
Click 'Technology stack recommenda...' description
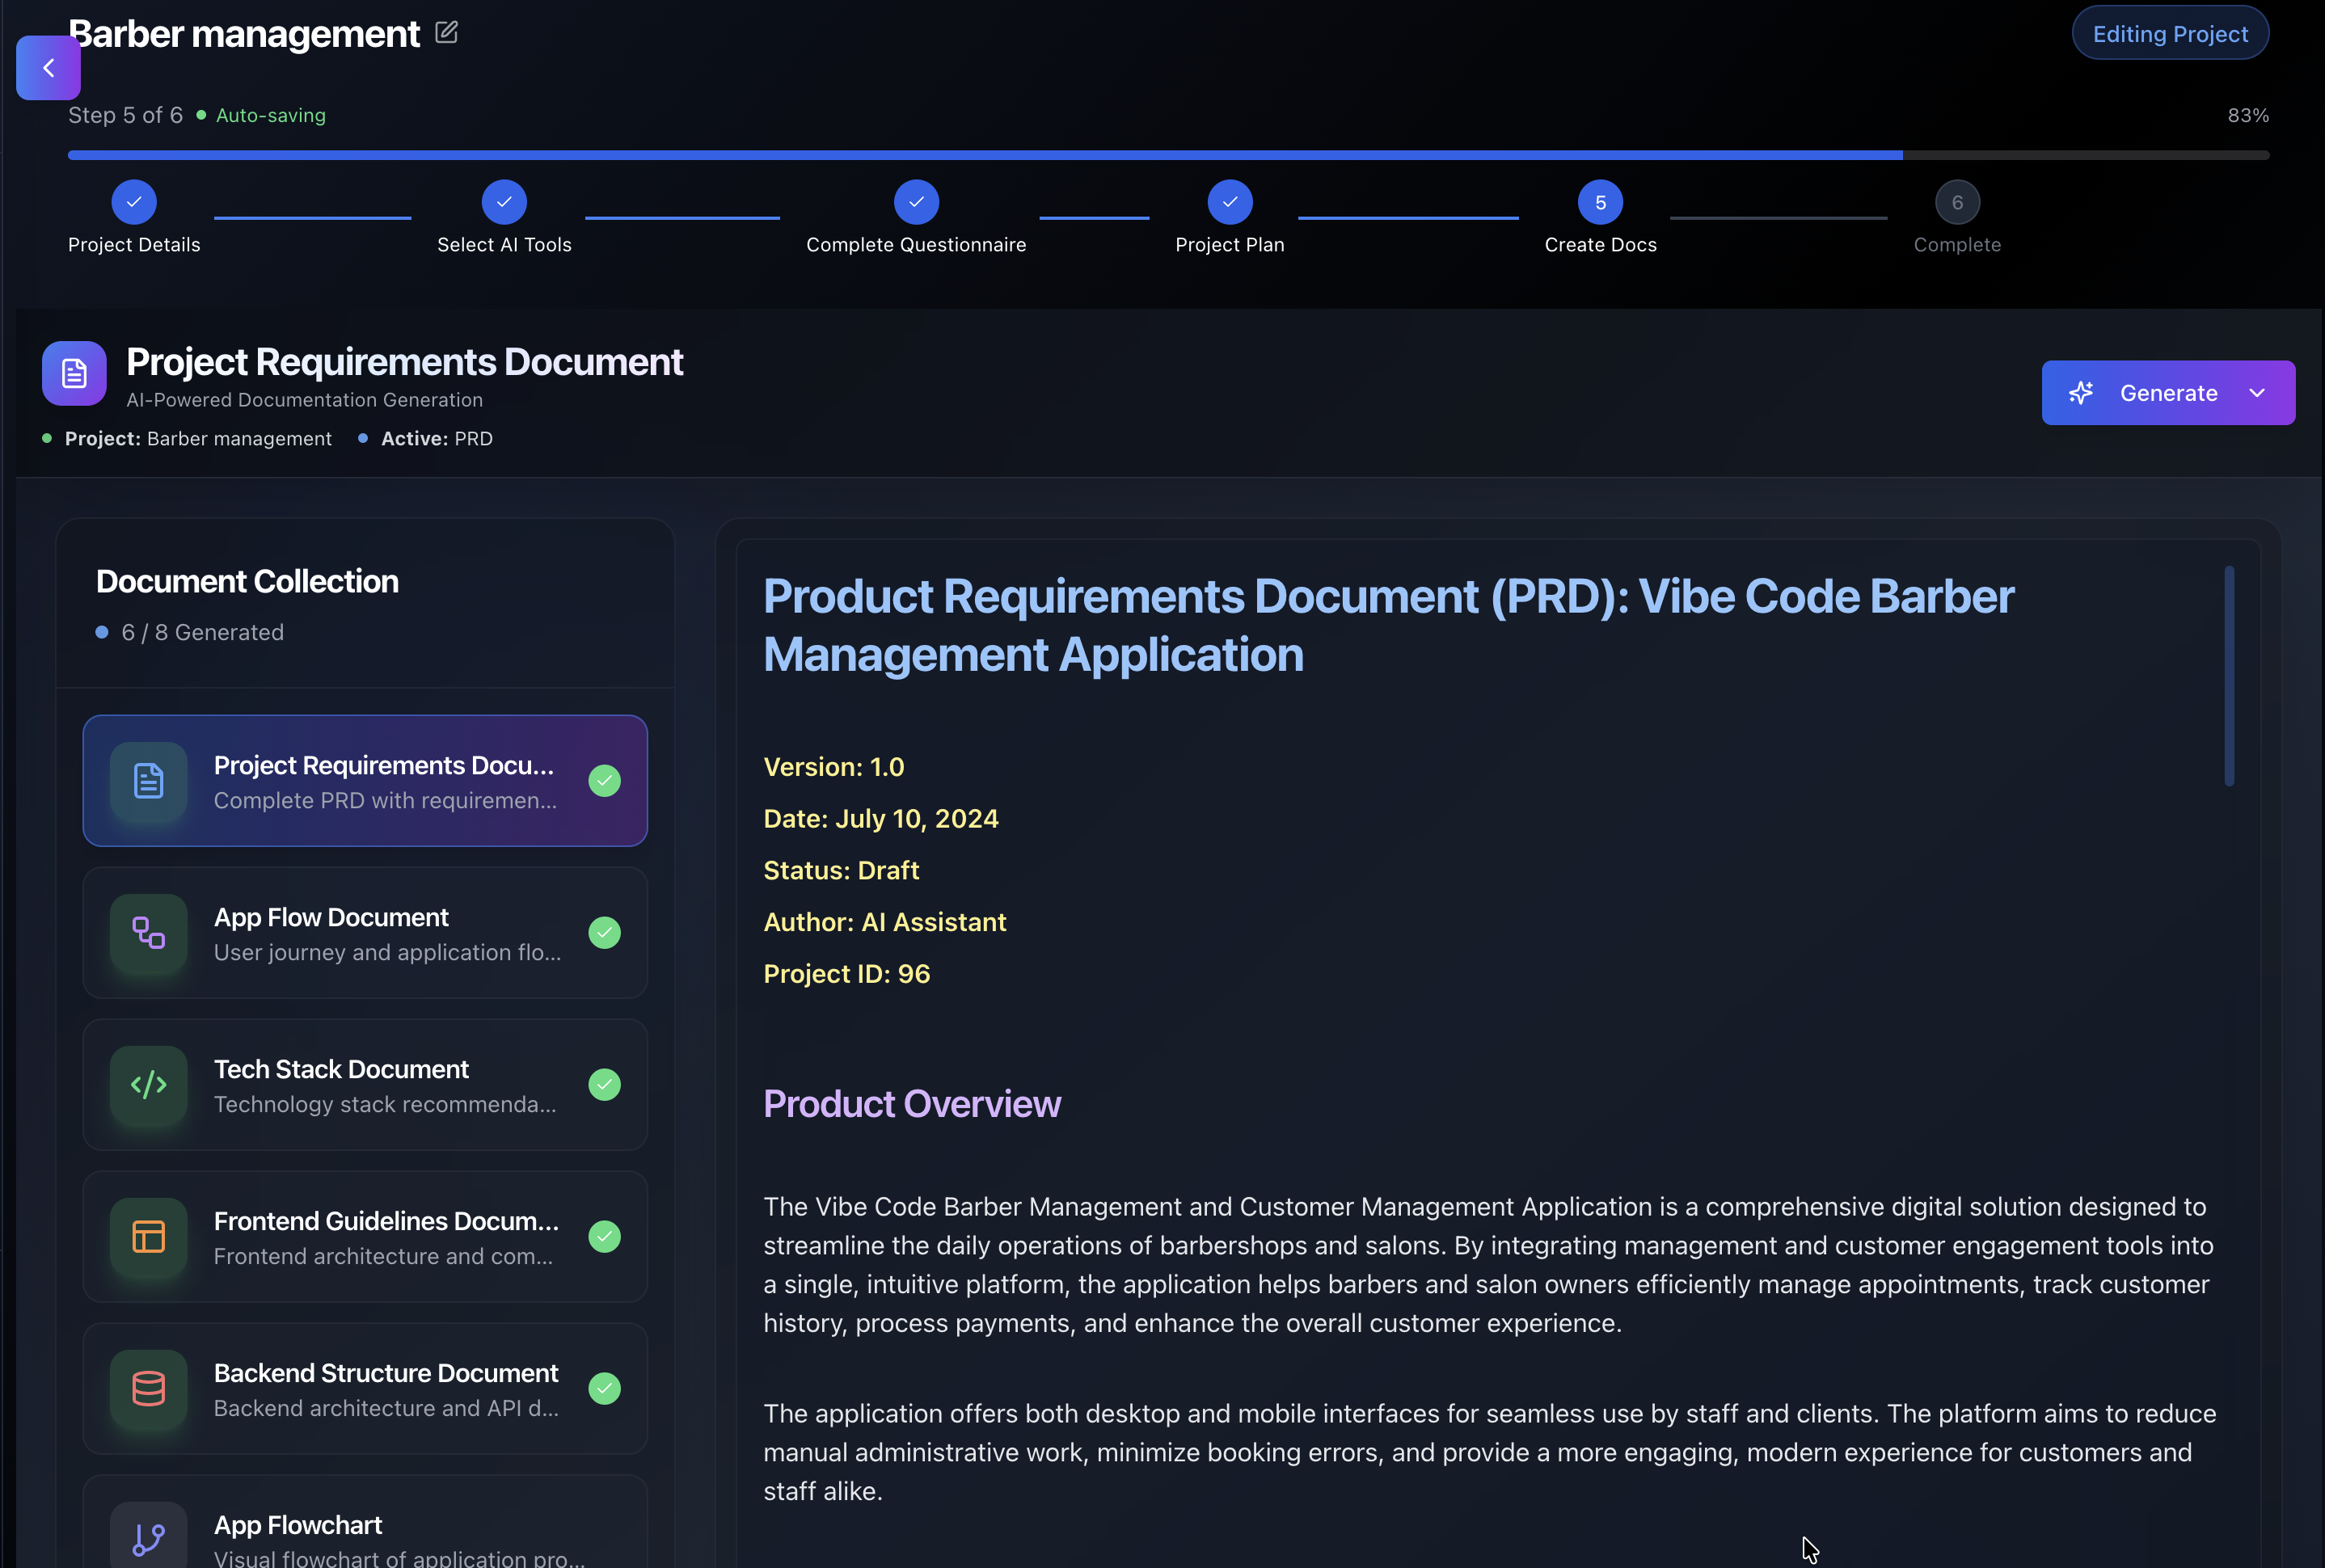click(x=385, y=1104)
